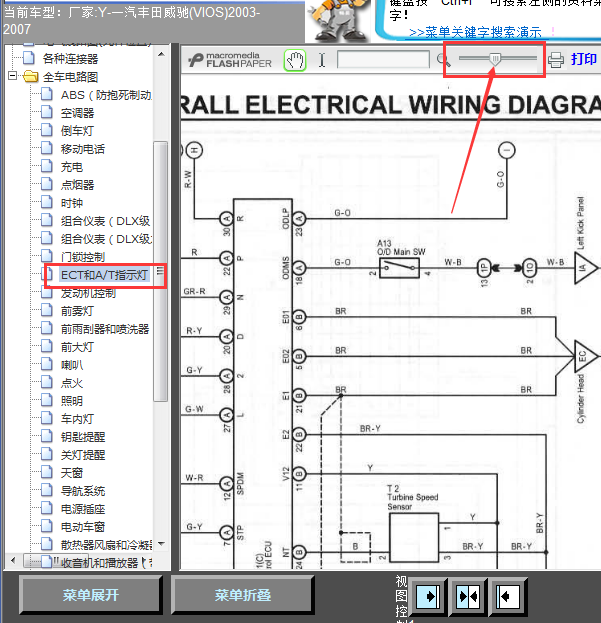
Task: Select the 发动机控制 tree item
Action: pyautogui.click(x=88, y=293)
